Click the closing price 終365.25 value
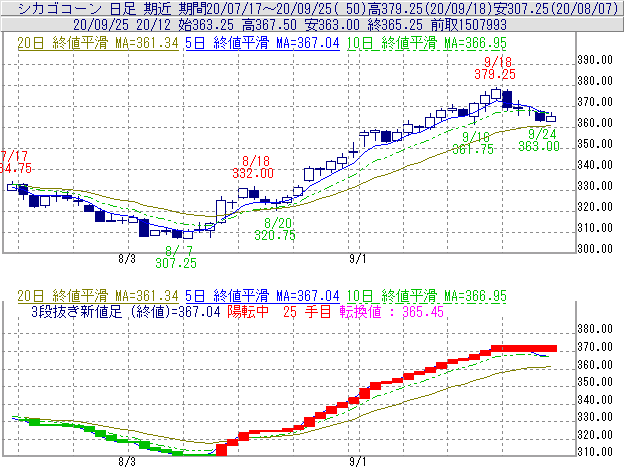The width and height of the screenshot is (624, 474). pos(395,25)
